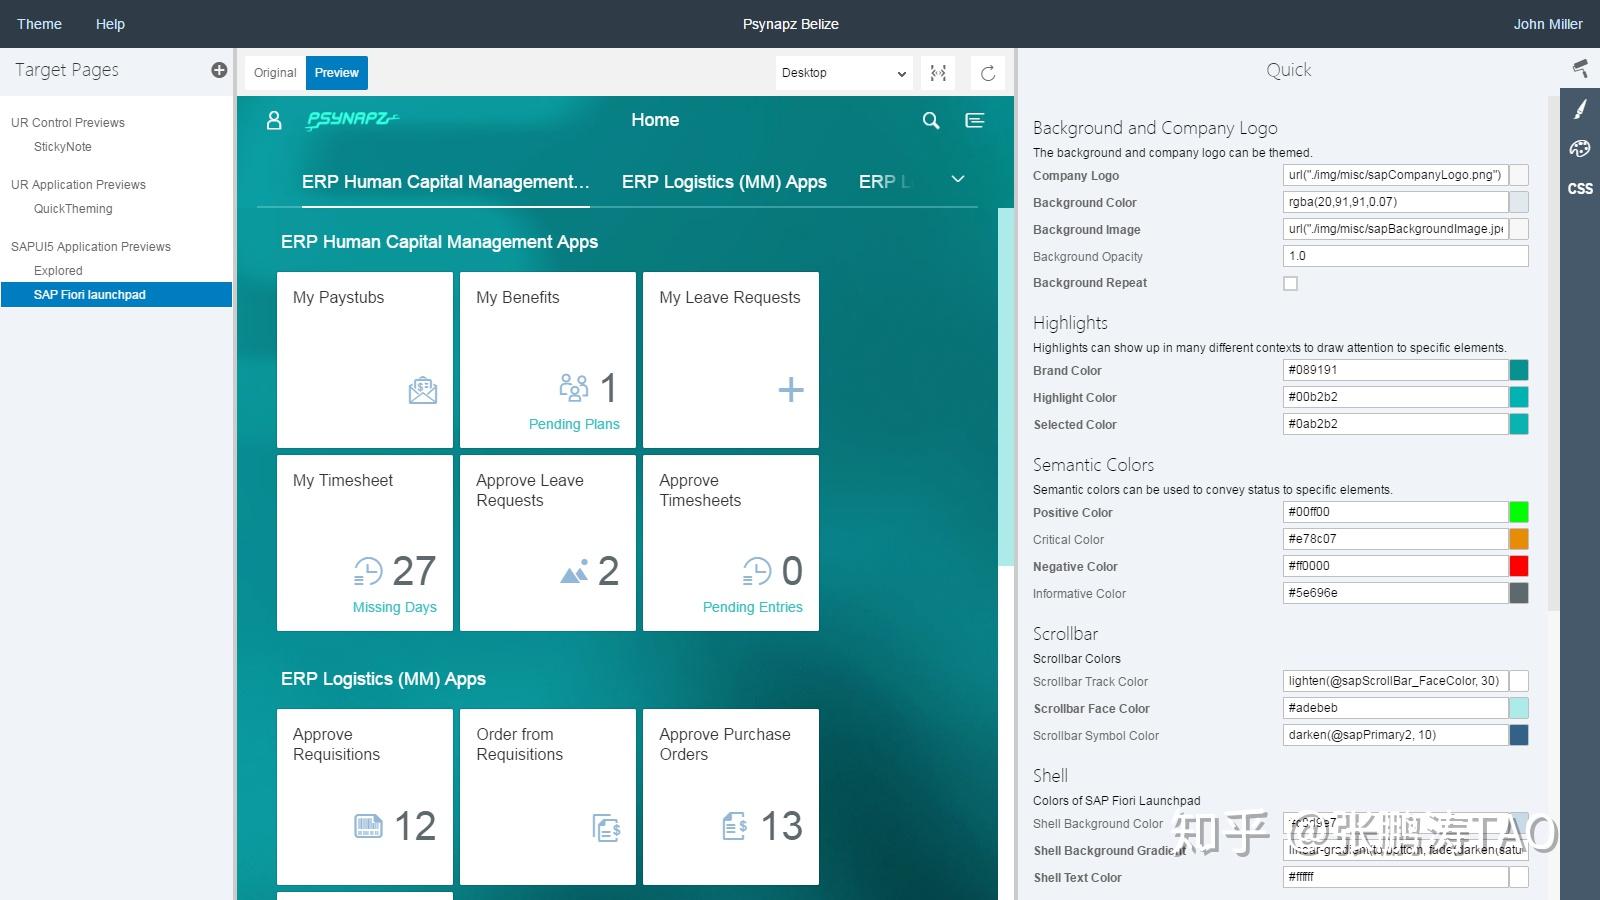Click the Company Logo input field
This screenshot has width=1600, height=900.
pyautogui.click(x=1395, y=175)
